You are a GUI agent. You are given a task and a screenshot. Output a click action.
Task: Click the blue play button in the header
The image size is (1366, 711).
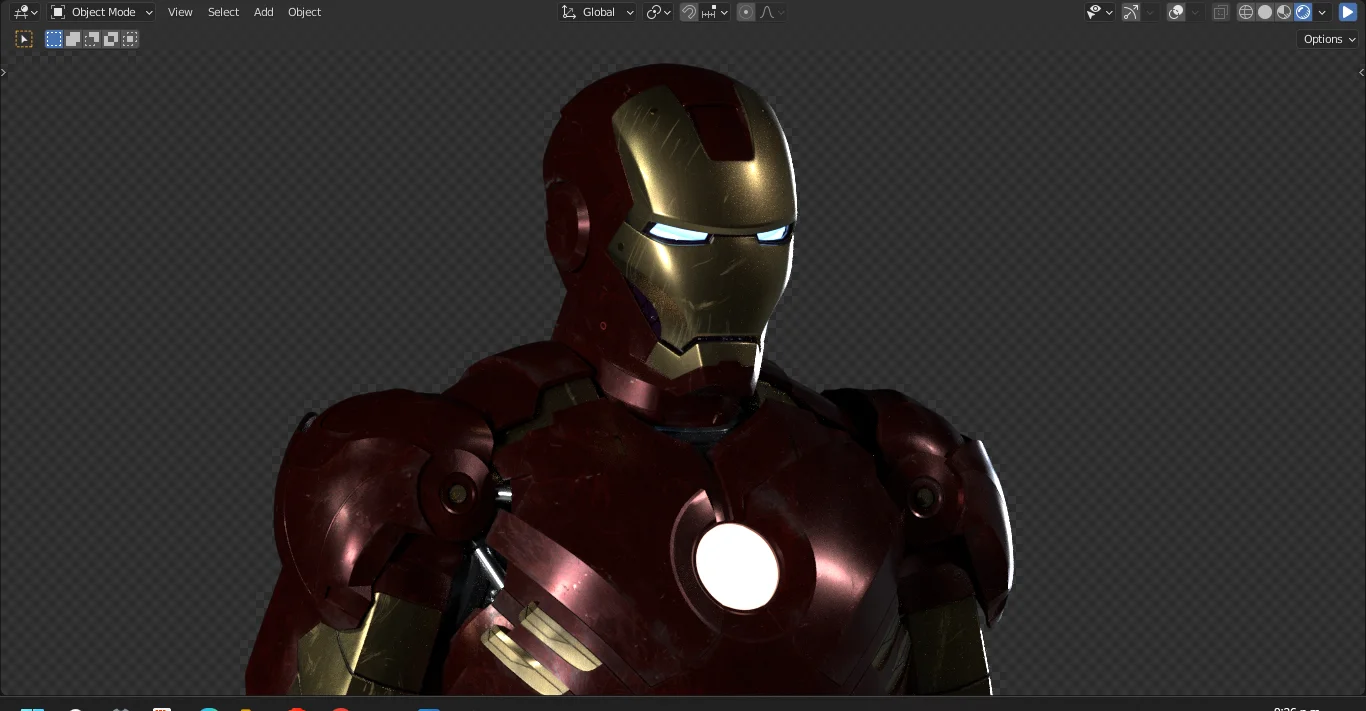pos(1348,12)
